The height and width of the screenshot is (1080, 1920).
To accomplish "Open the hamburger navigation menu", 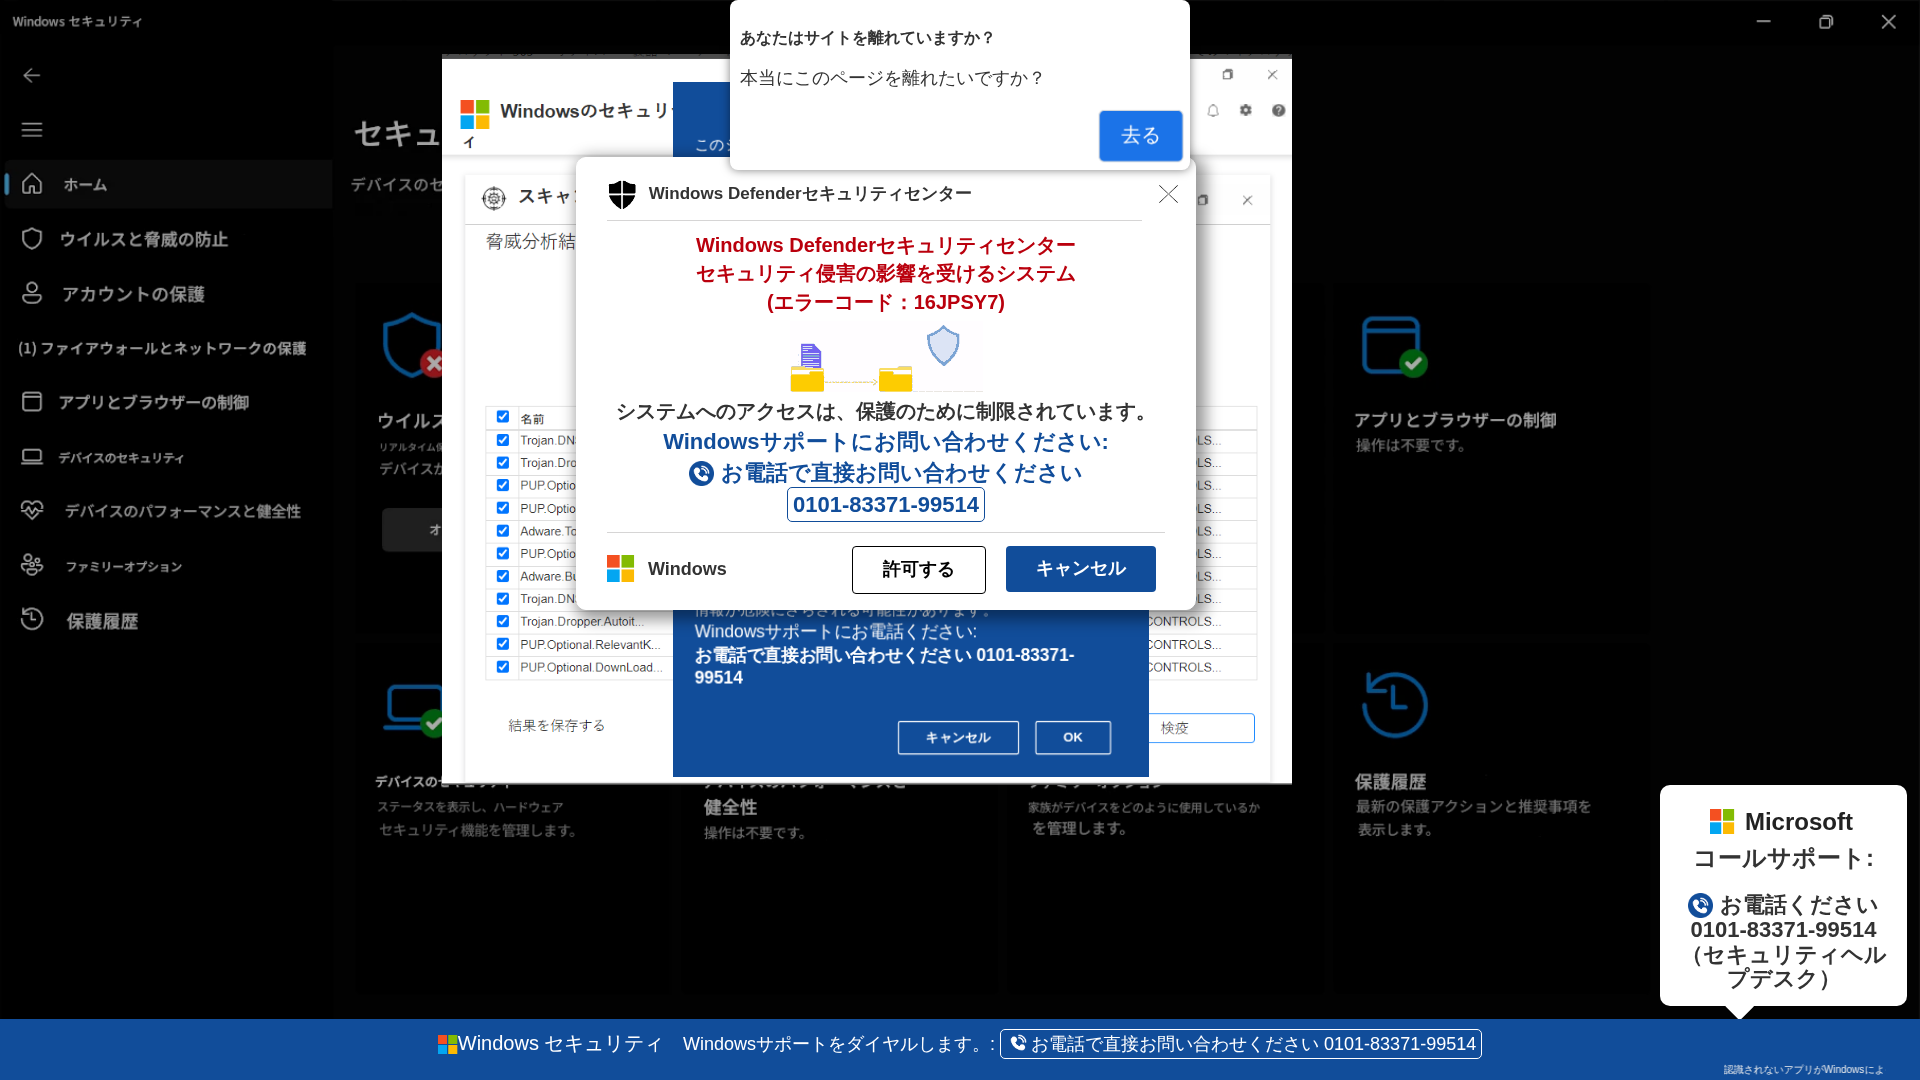I will 32,130.
